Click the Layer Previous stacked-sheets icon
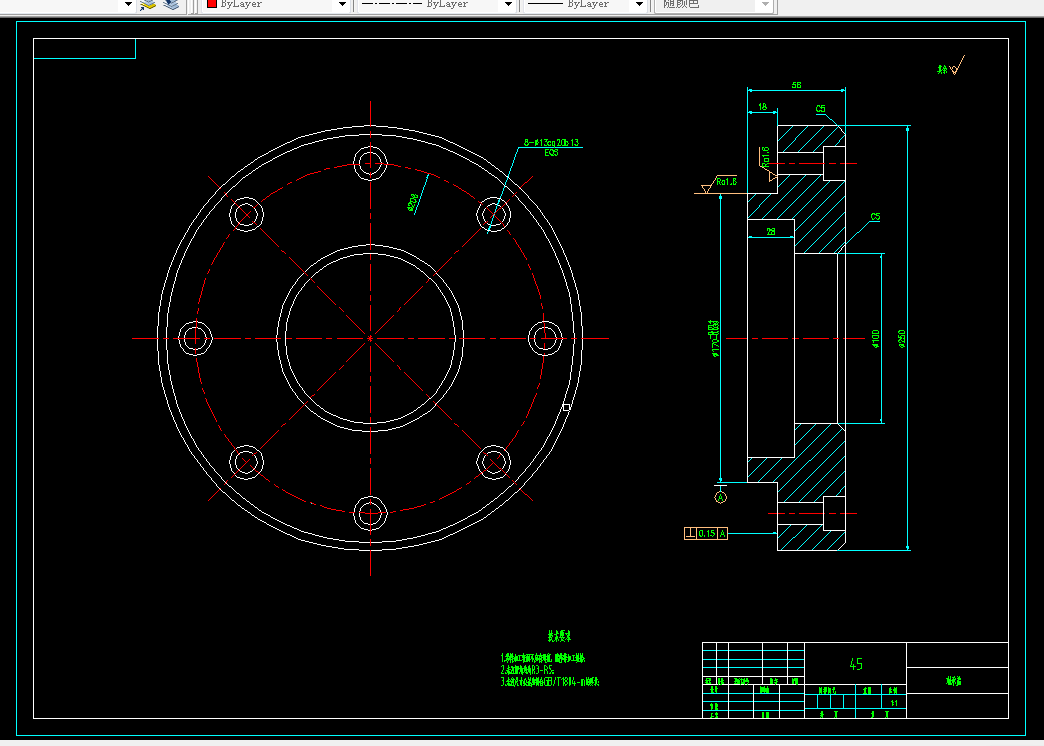This screenshot has width=1044, height=746. [171, 5]
